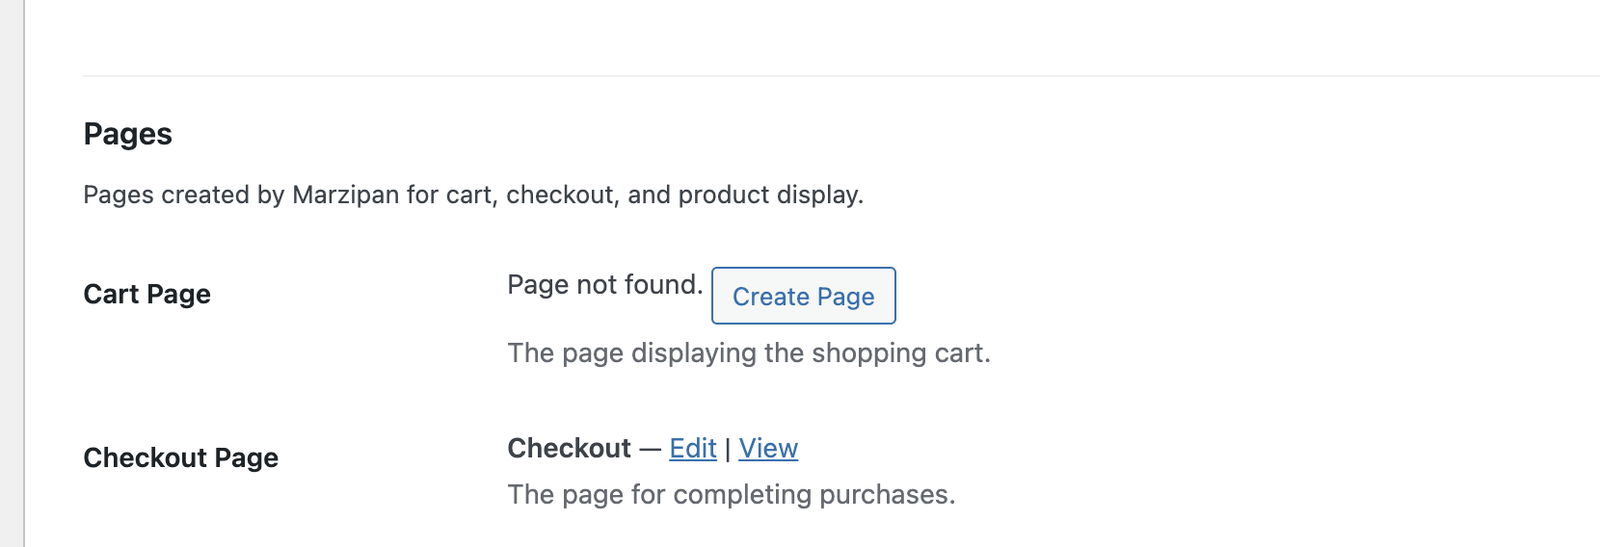
Task: Click the completing purchases description text
Action: click(x=731, y=494)
